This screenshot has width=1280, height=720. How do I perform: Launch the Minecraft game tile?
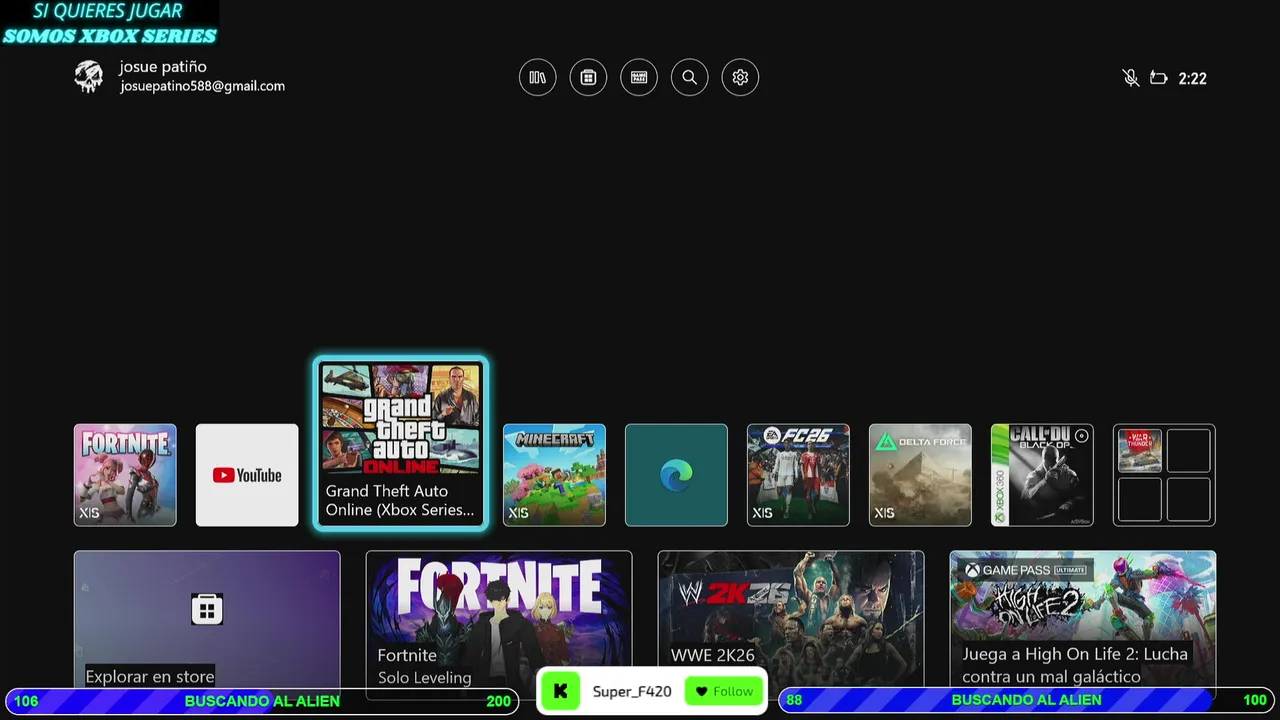(554, 475)
